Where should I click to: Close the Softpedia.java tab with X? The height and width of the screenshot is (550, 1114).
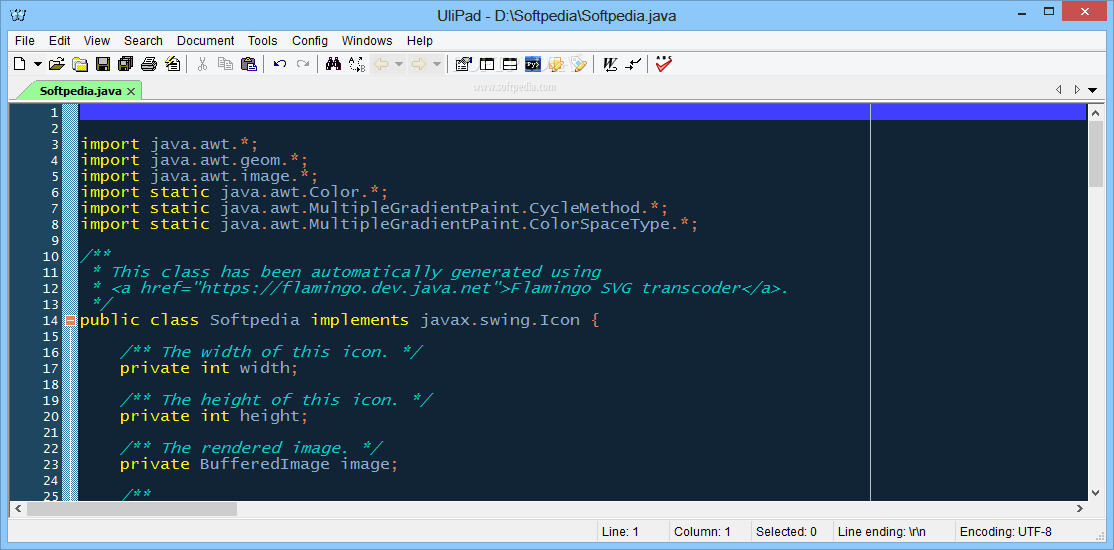click(131, 91)
